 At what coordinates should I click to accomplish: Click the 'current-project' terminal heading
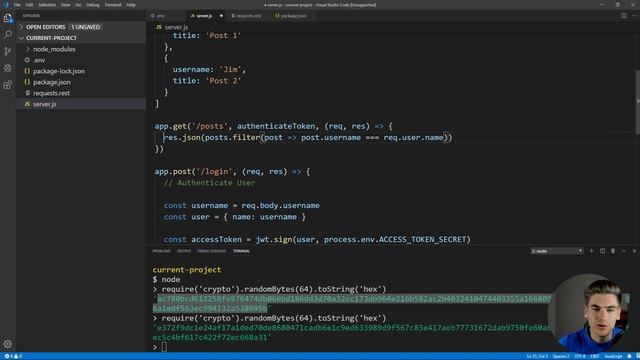187,270
